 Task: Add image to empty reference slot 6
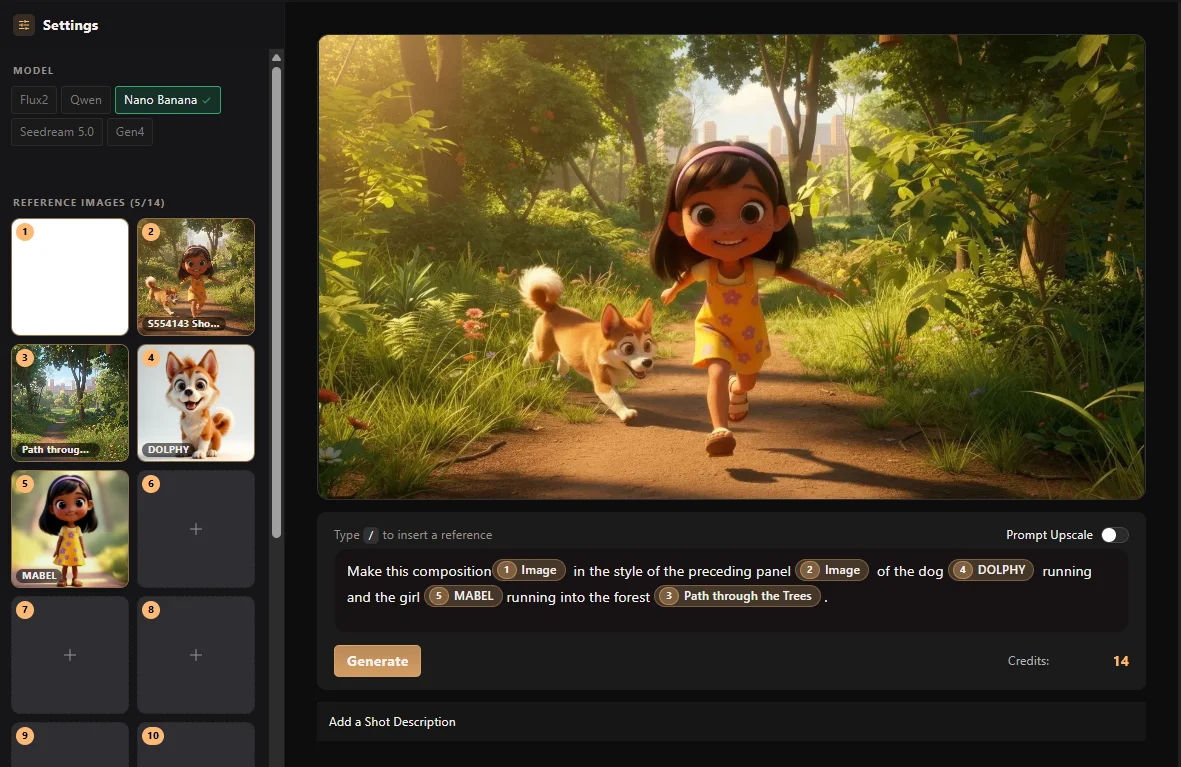pos(196,529)
